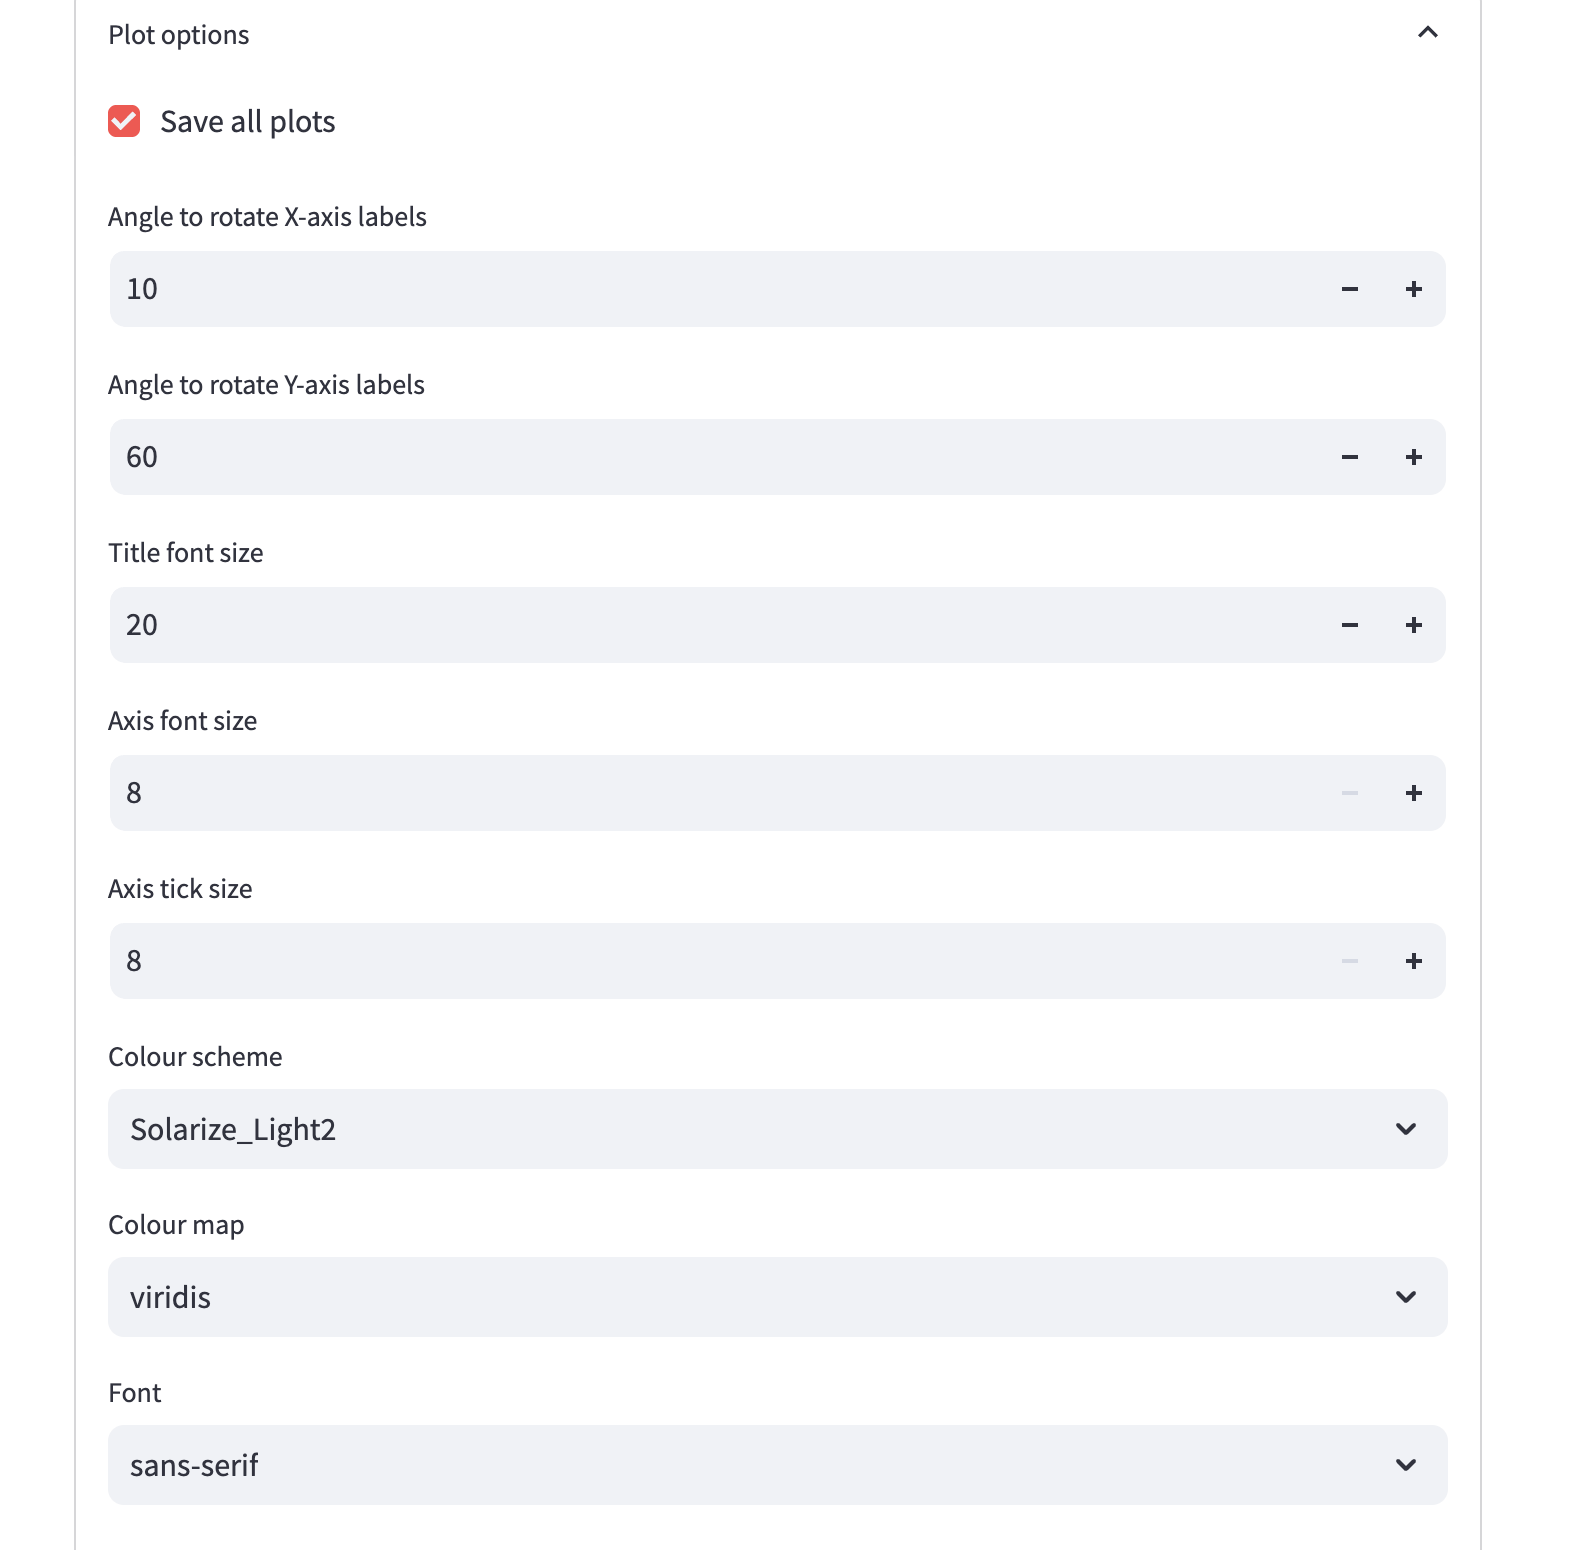Decrement the X-axis label rotation angle
1580x1550 pixels.
click(x=1349, y=289)
